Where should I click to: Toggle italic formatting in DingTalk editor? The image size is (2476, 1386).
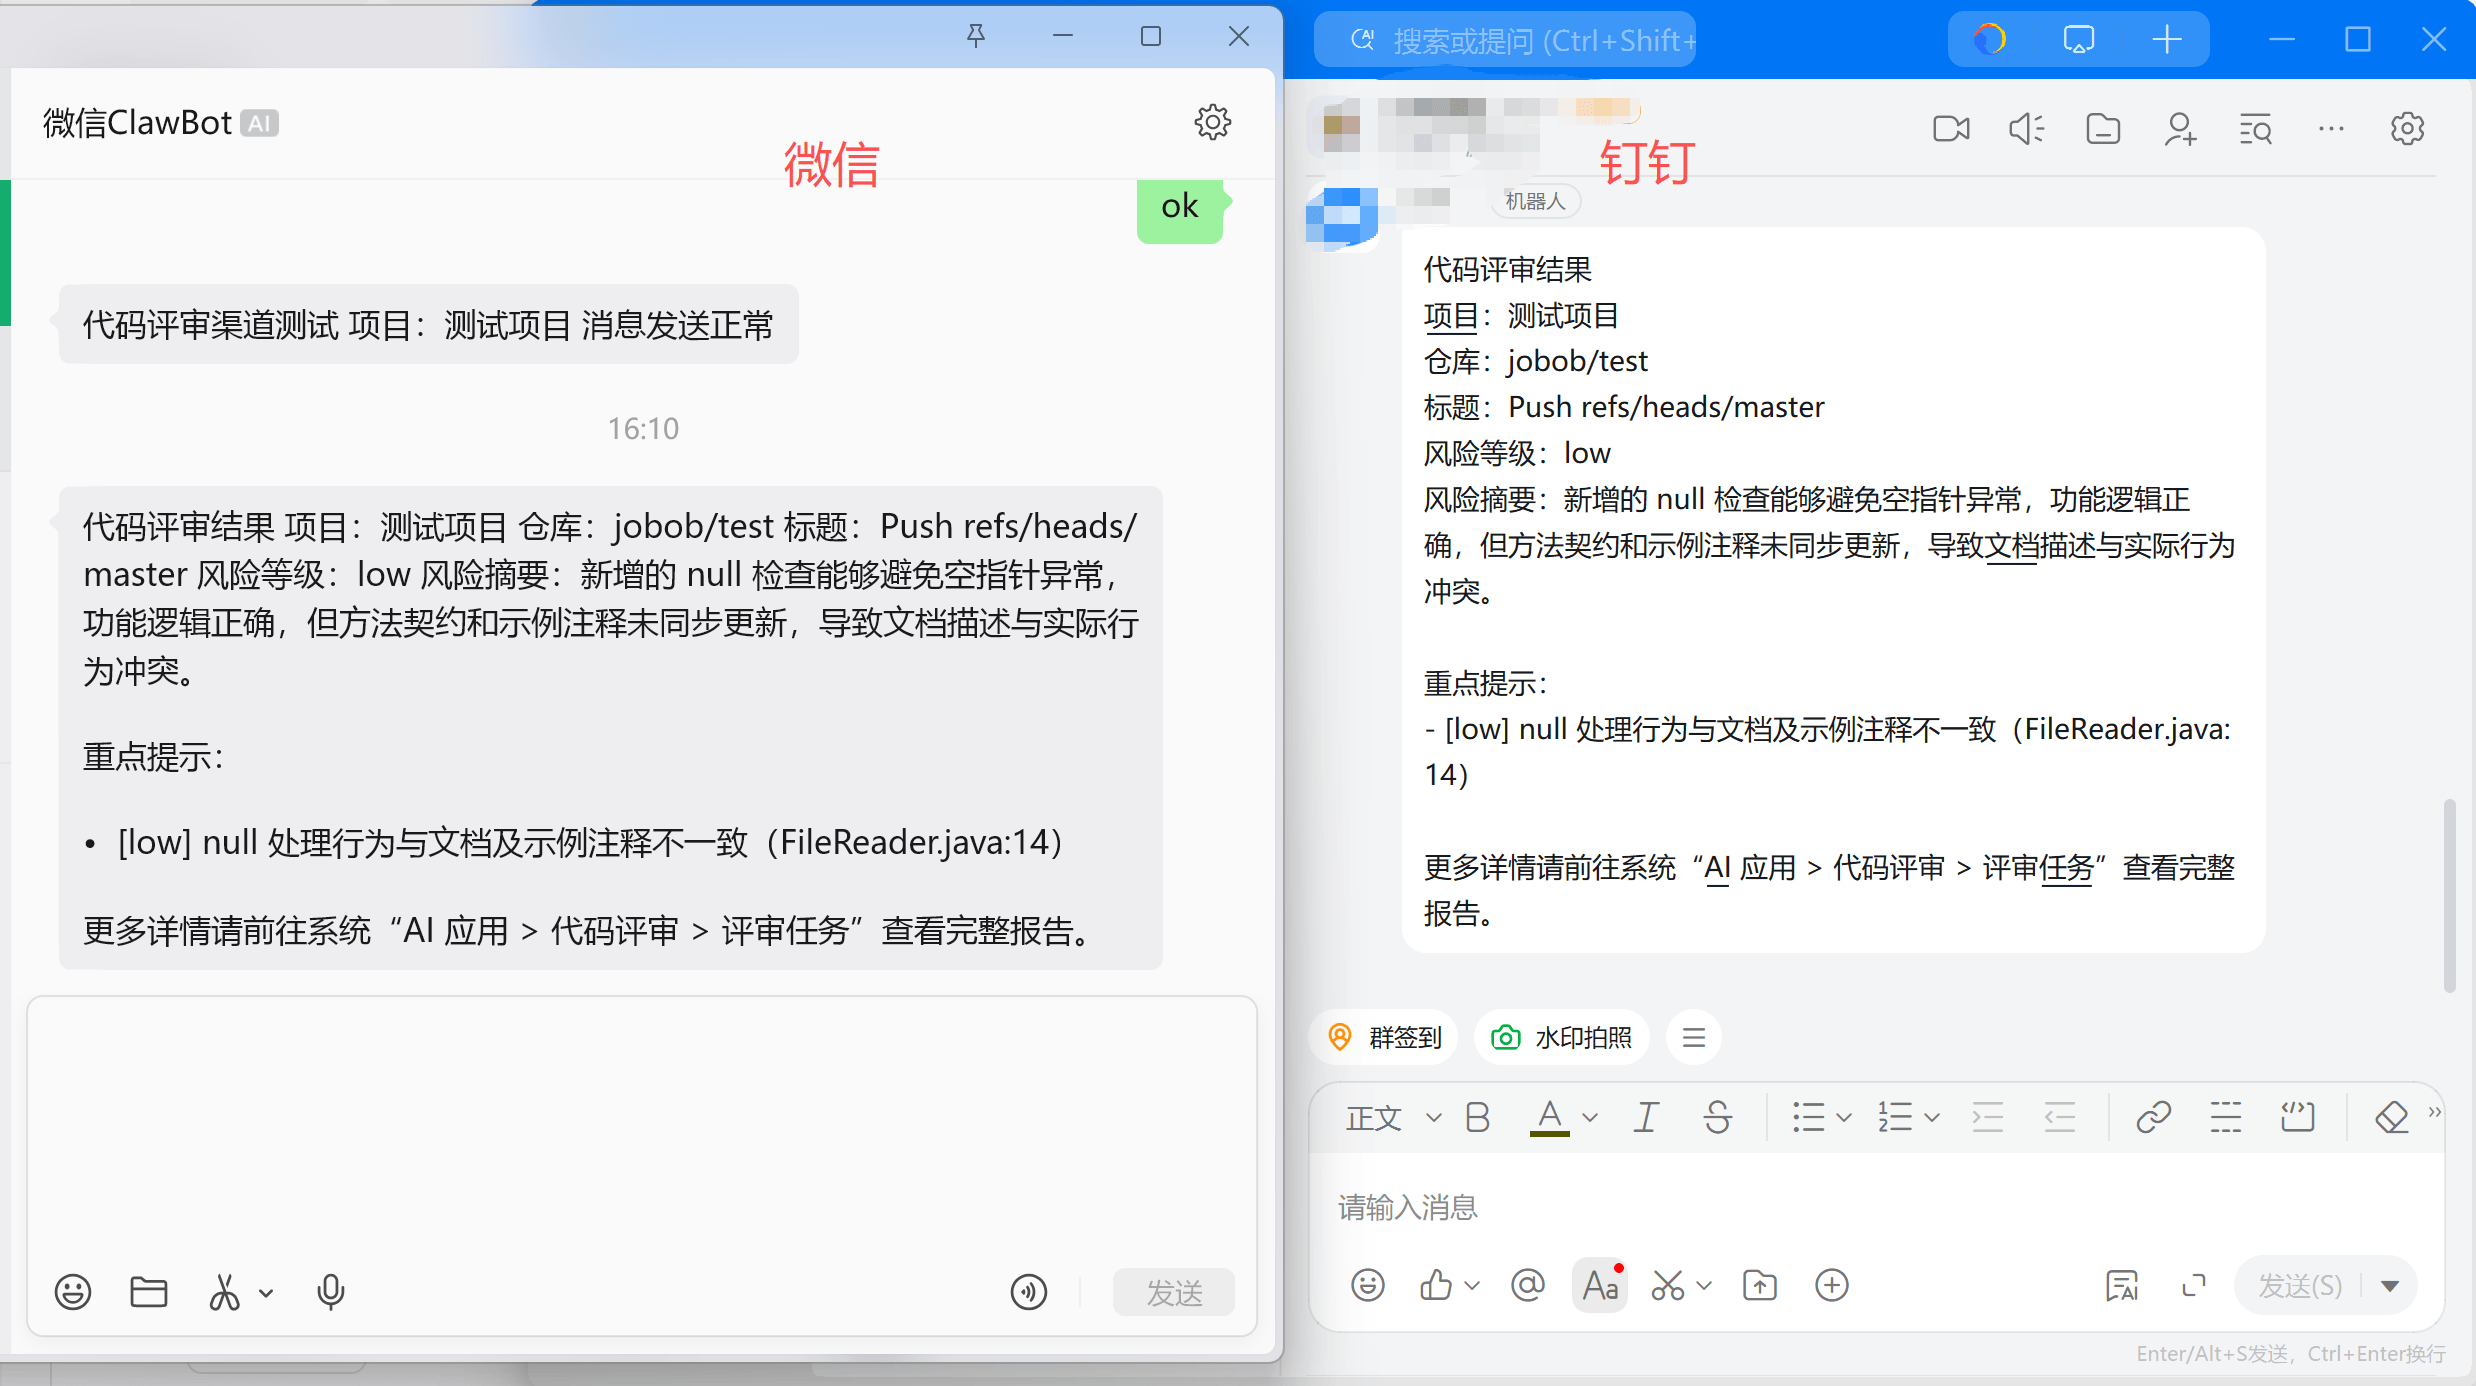(1646, 1117)
